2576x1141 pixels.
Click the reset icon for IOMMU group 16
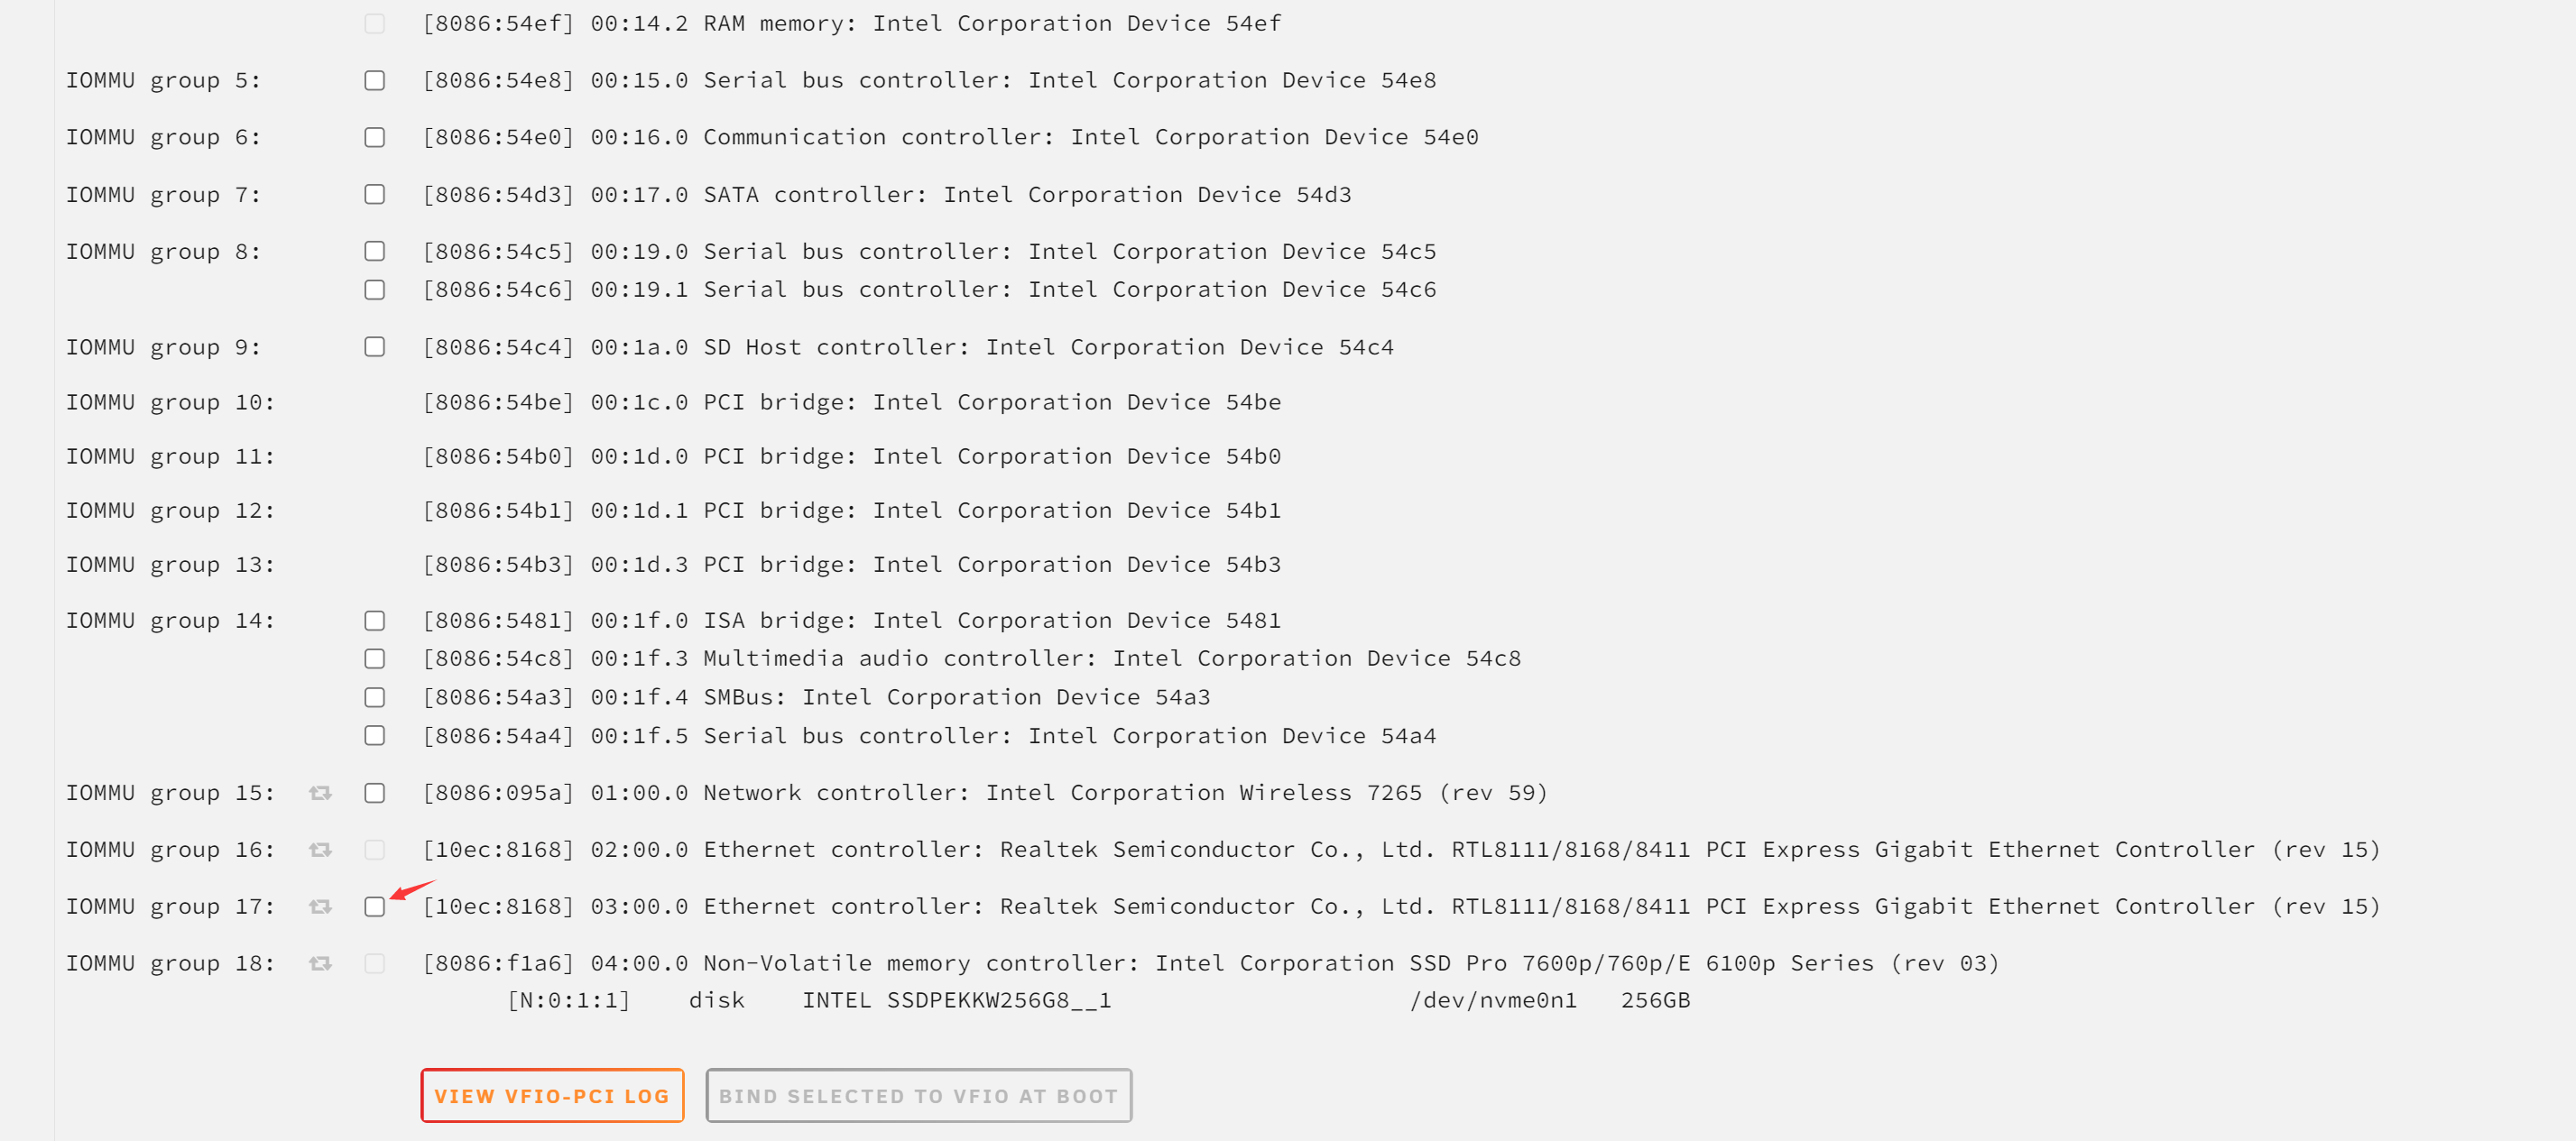320,850
